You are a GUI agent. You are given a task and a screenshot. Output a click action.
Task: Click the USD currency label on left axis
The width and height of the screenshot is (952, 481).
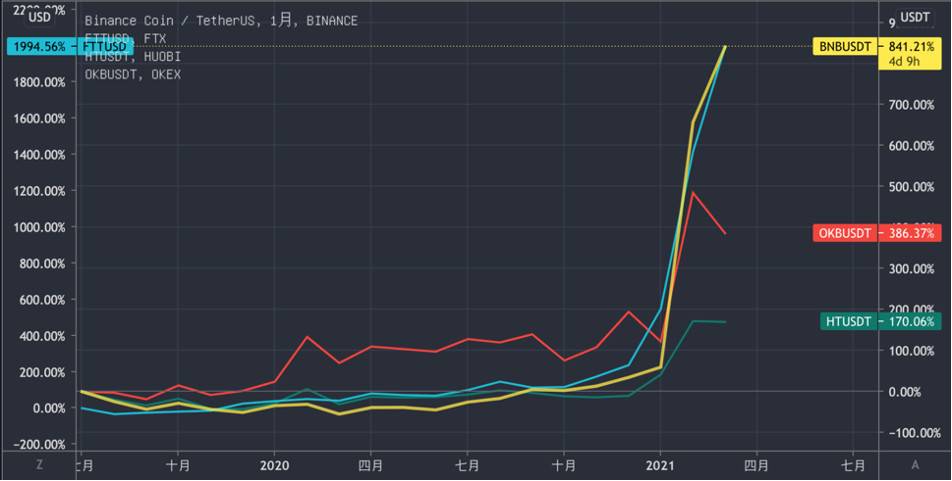point(39,18)
